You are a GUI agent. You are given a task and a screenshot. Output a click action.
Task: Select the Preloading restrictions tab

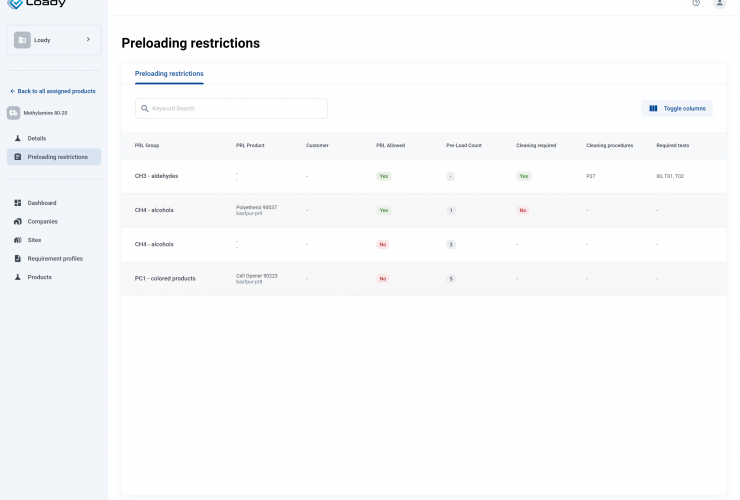(169, 74)
